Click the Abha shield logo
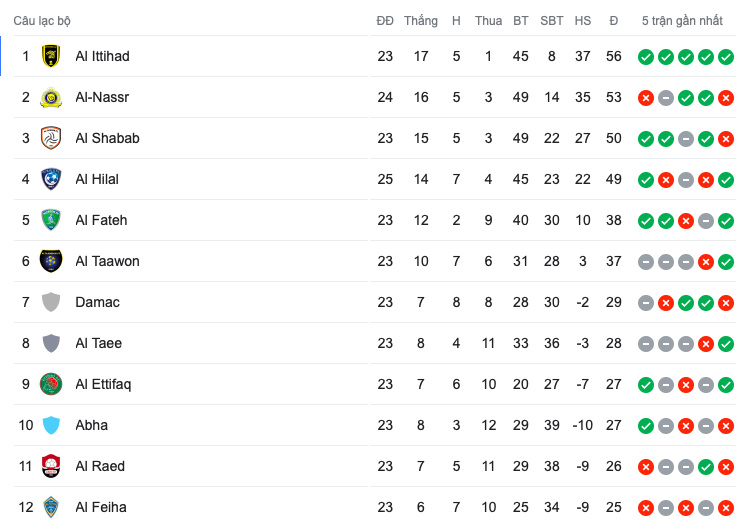The height and width of the screenshot is (524, 747). [51, 426]
